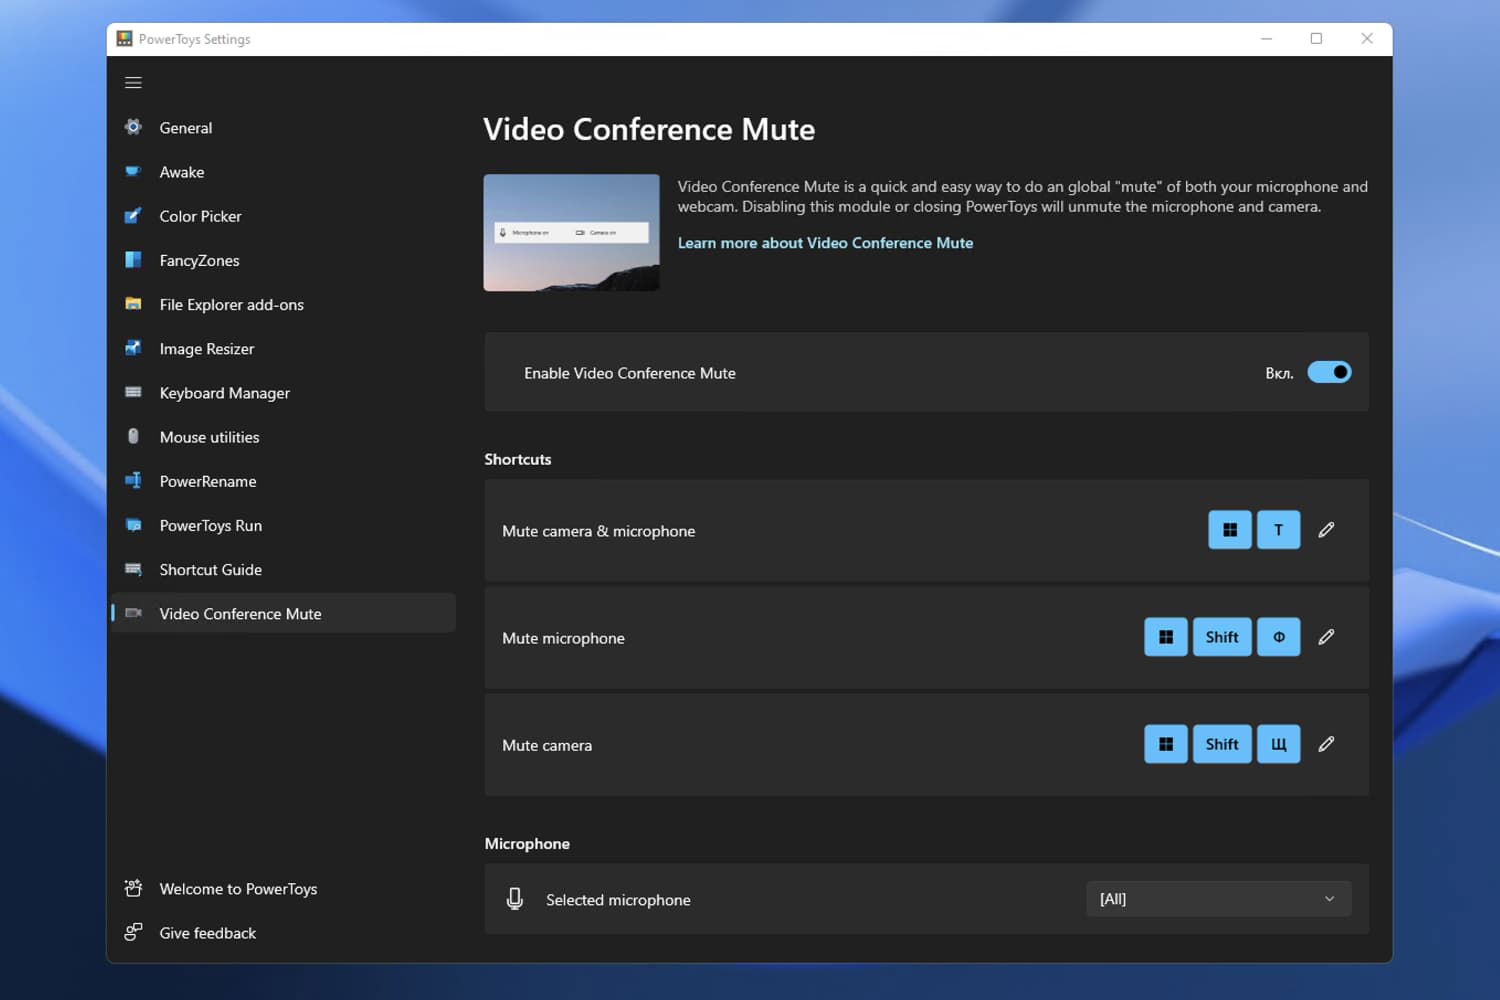The height and width of the screenshot is (1000, 1500).
Task: Click the Mouse utilities icon in sidebar
Action: (x=133, y=437)
